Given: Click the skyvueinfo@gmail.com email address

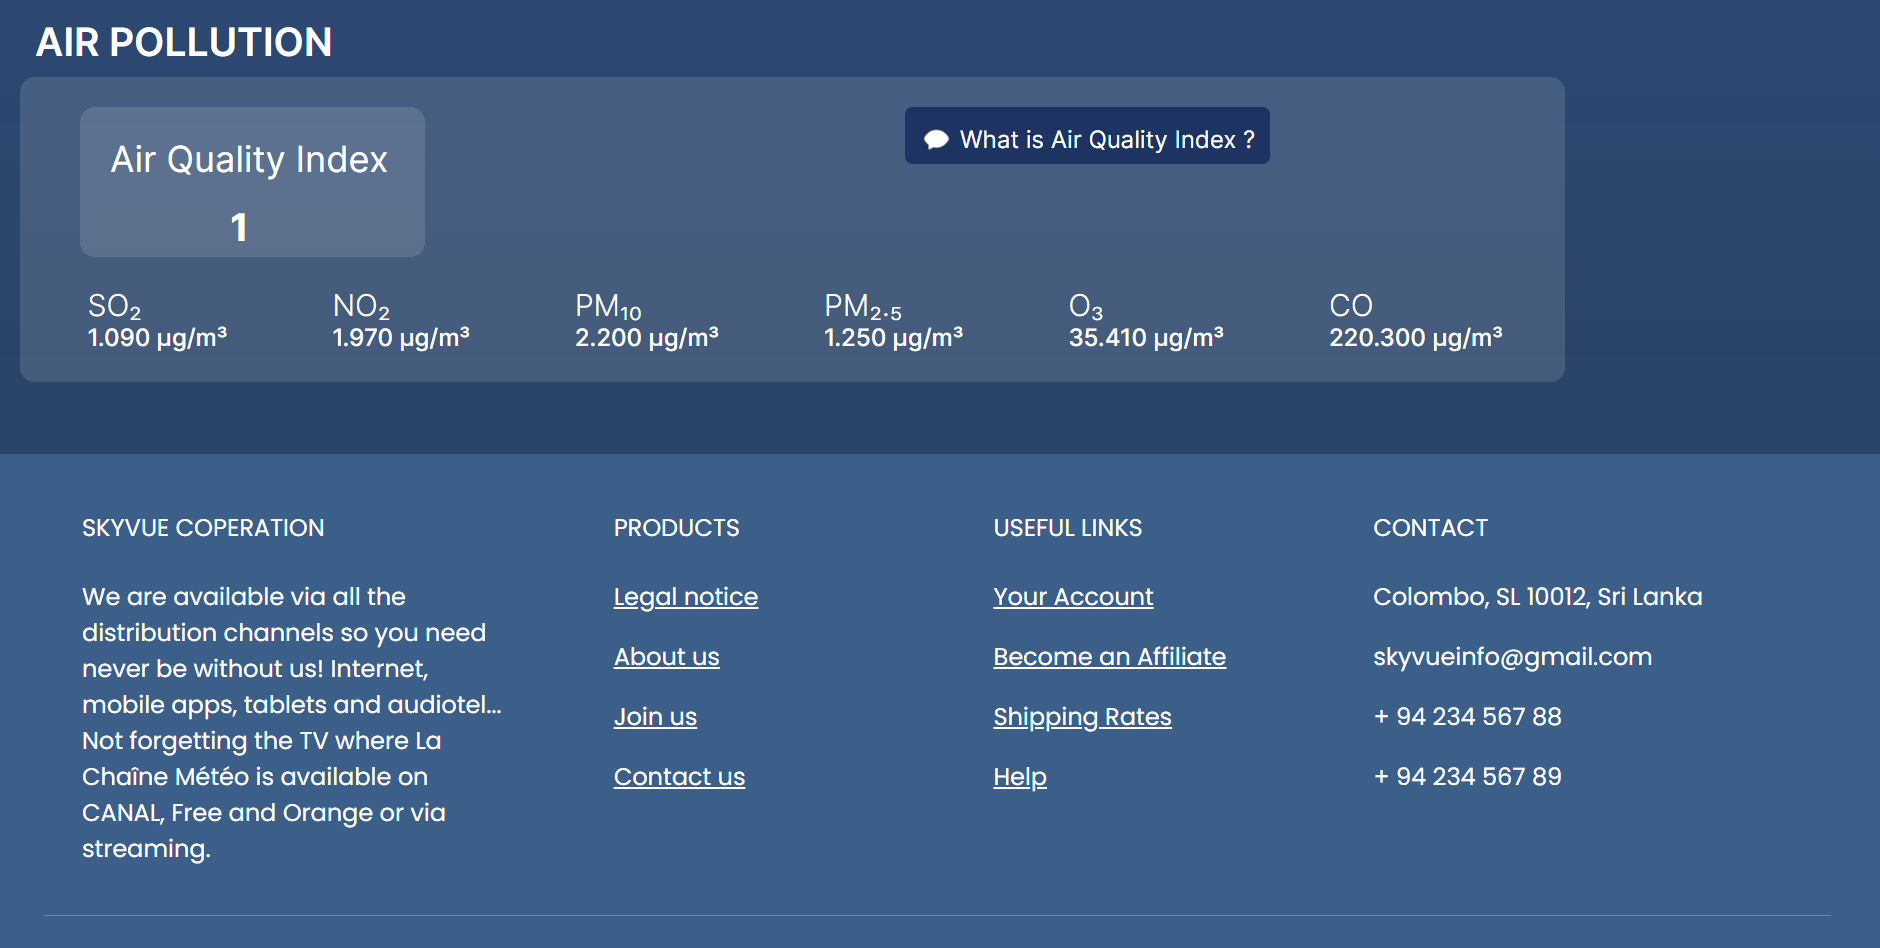Looking at the screenshot, I should [x=1513, y=657].
